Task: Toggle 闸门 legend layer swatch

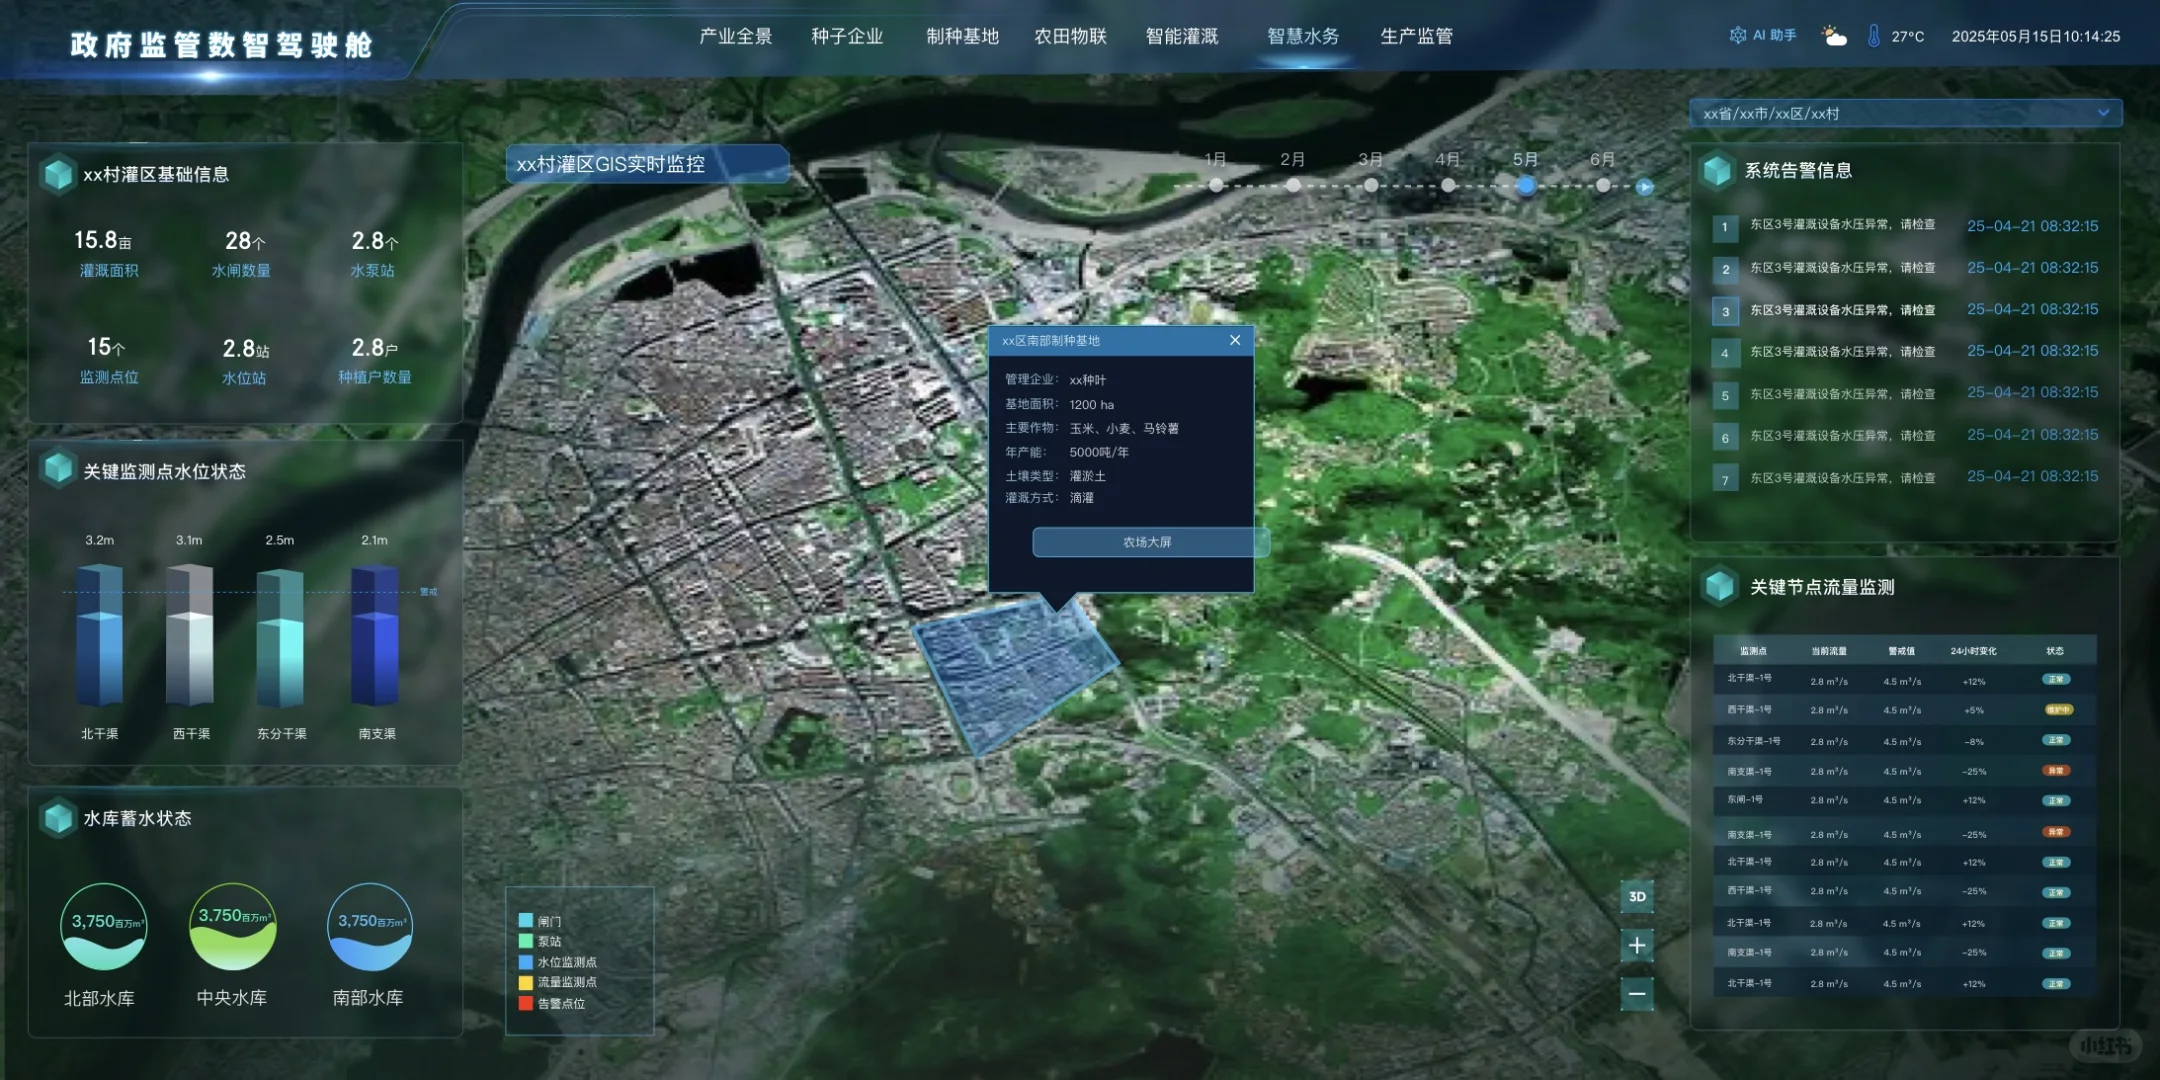Action: click(x=526, y=921)
